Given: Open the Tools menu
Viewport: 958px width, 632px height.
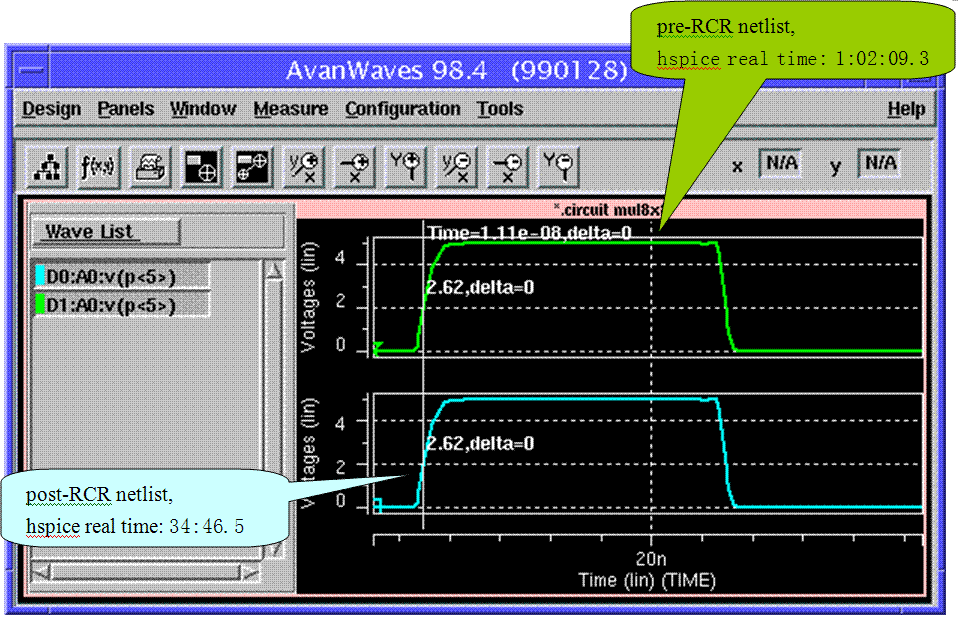Looking at the screenshot, I should pyautogui.click(x=500, y=109).
